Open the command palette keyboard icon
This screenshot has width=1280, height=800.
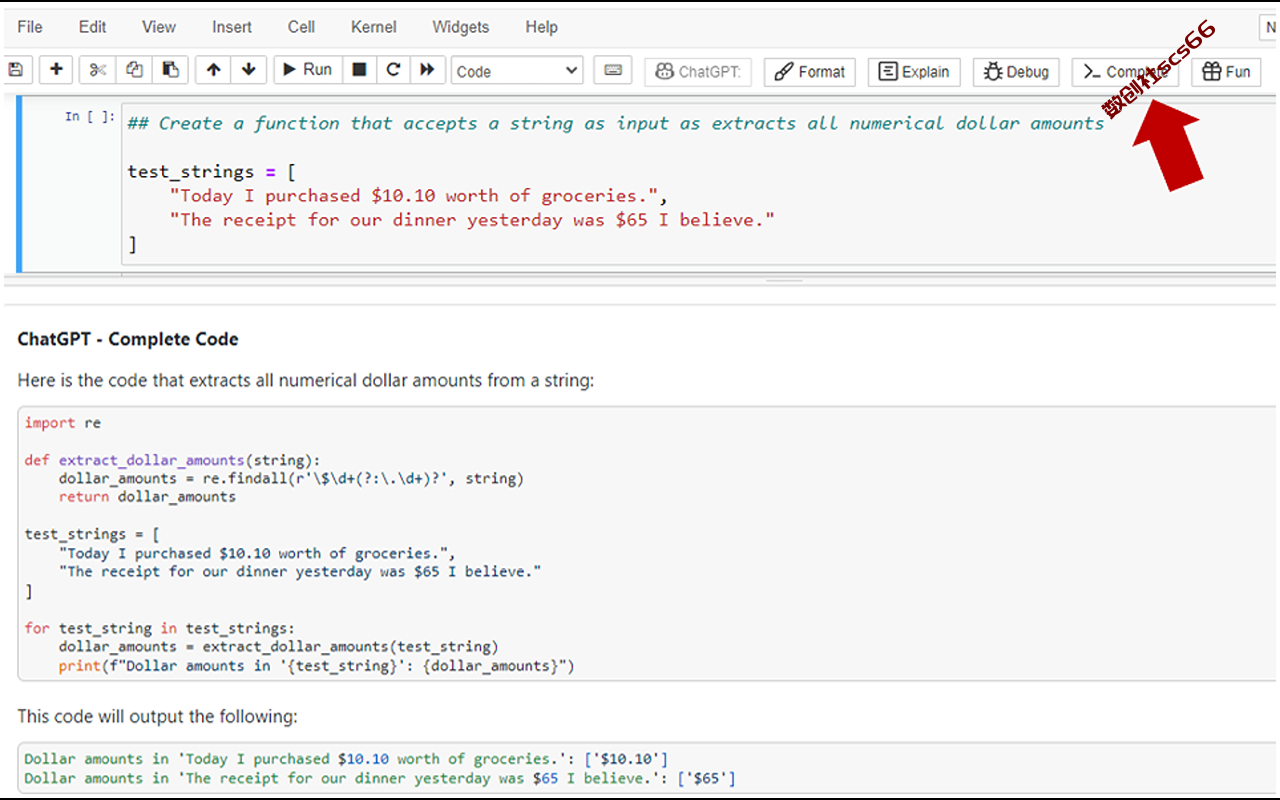point(612,70)
